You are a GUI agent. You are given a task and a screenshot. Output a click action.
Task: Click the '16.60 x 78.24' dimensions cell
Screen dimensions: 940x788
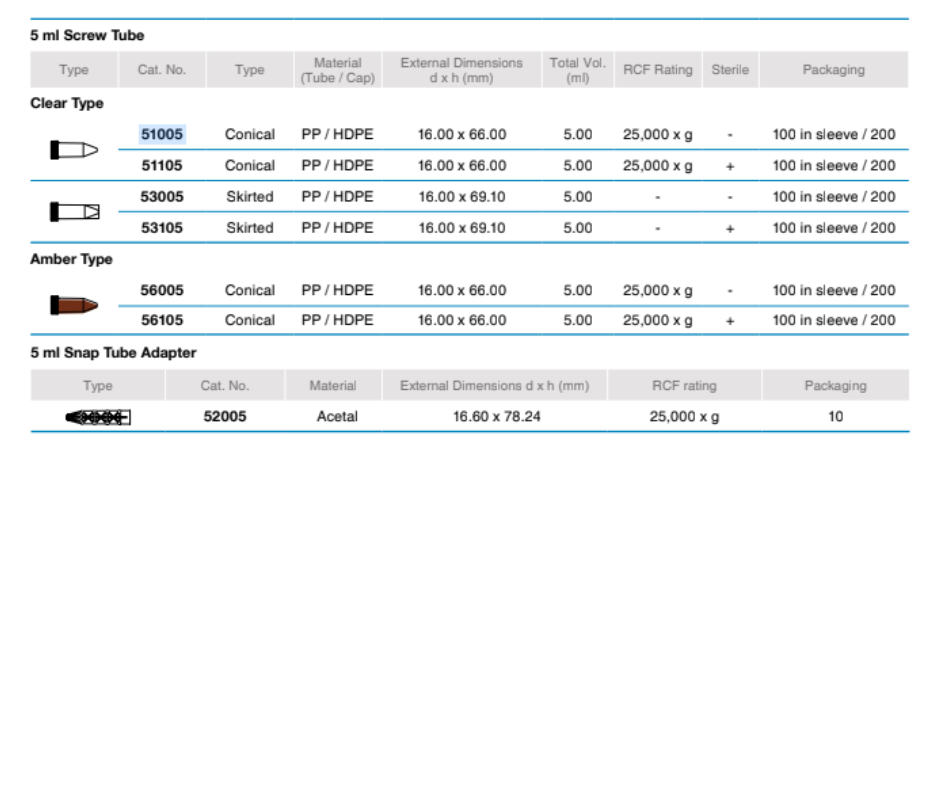pyautogui.click(x=497, y=416)
